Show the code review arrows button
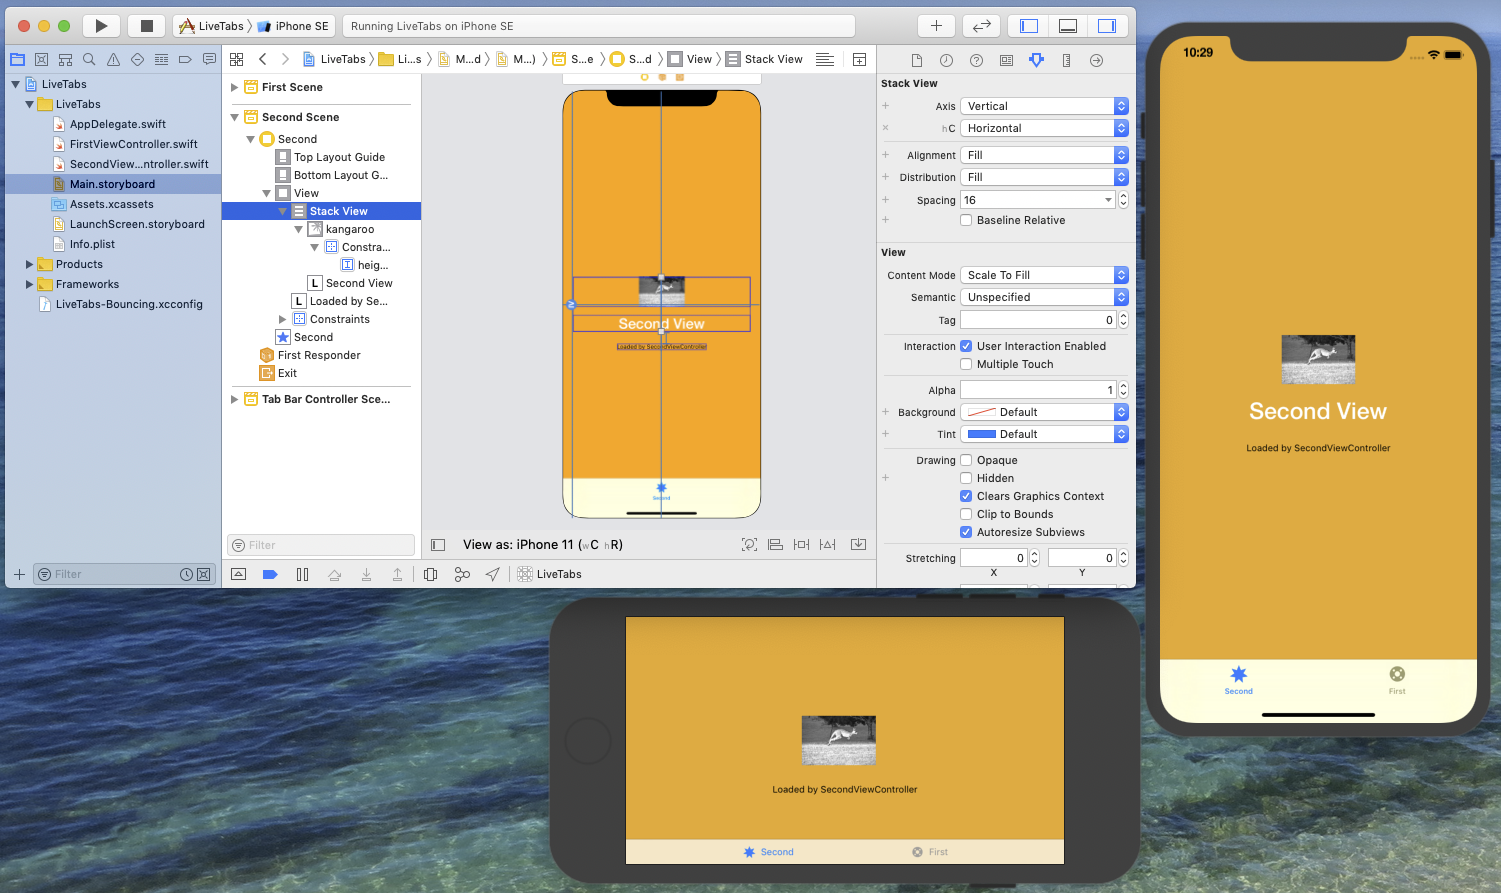This screenshot has height=893, width=1501. [x=982, y=26]
